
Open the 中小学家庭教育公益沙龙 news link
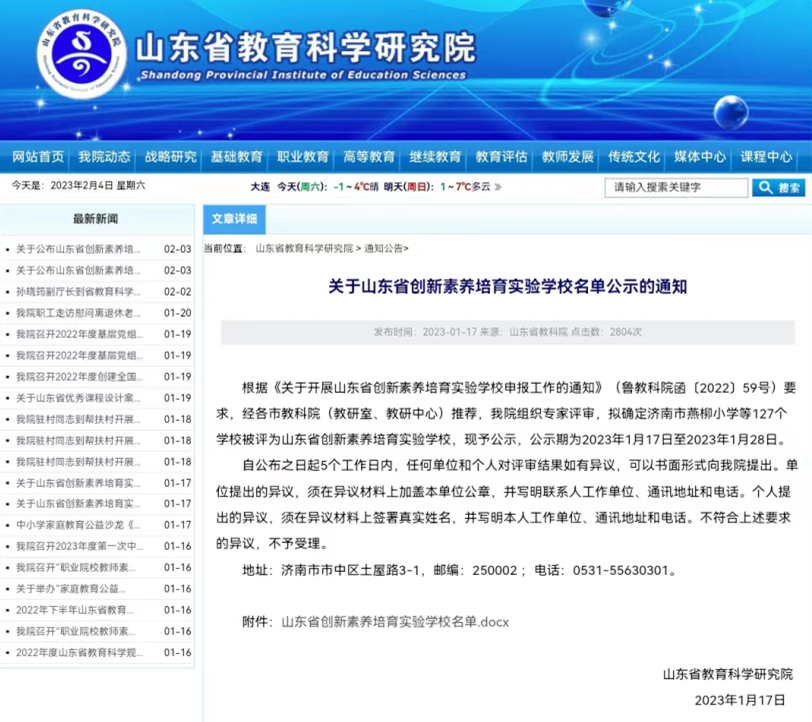point(78,525)
